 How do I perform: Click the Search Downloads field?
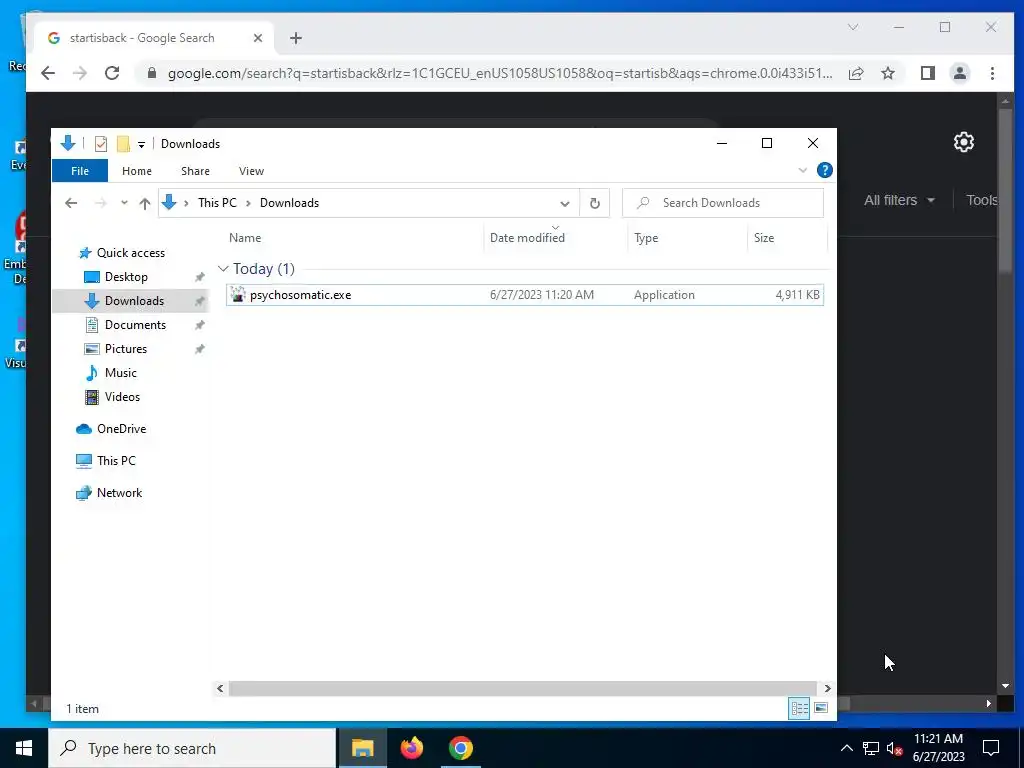723,203
